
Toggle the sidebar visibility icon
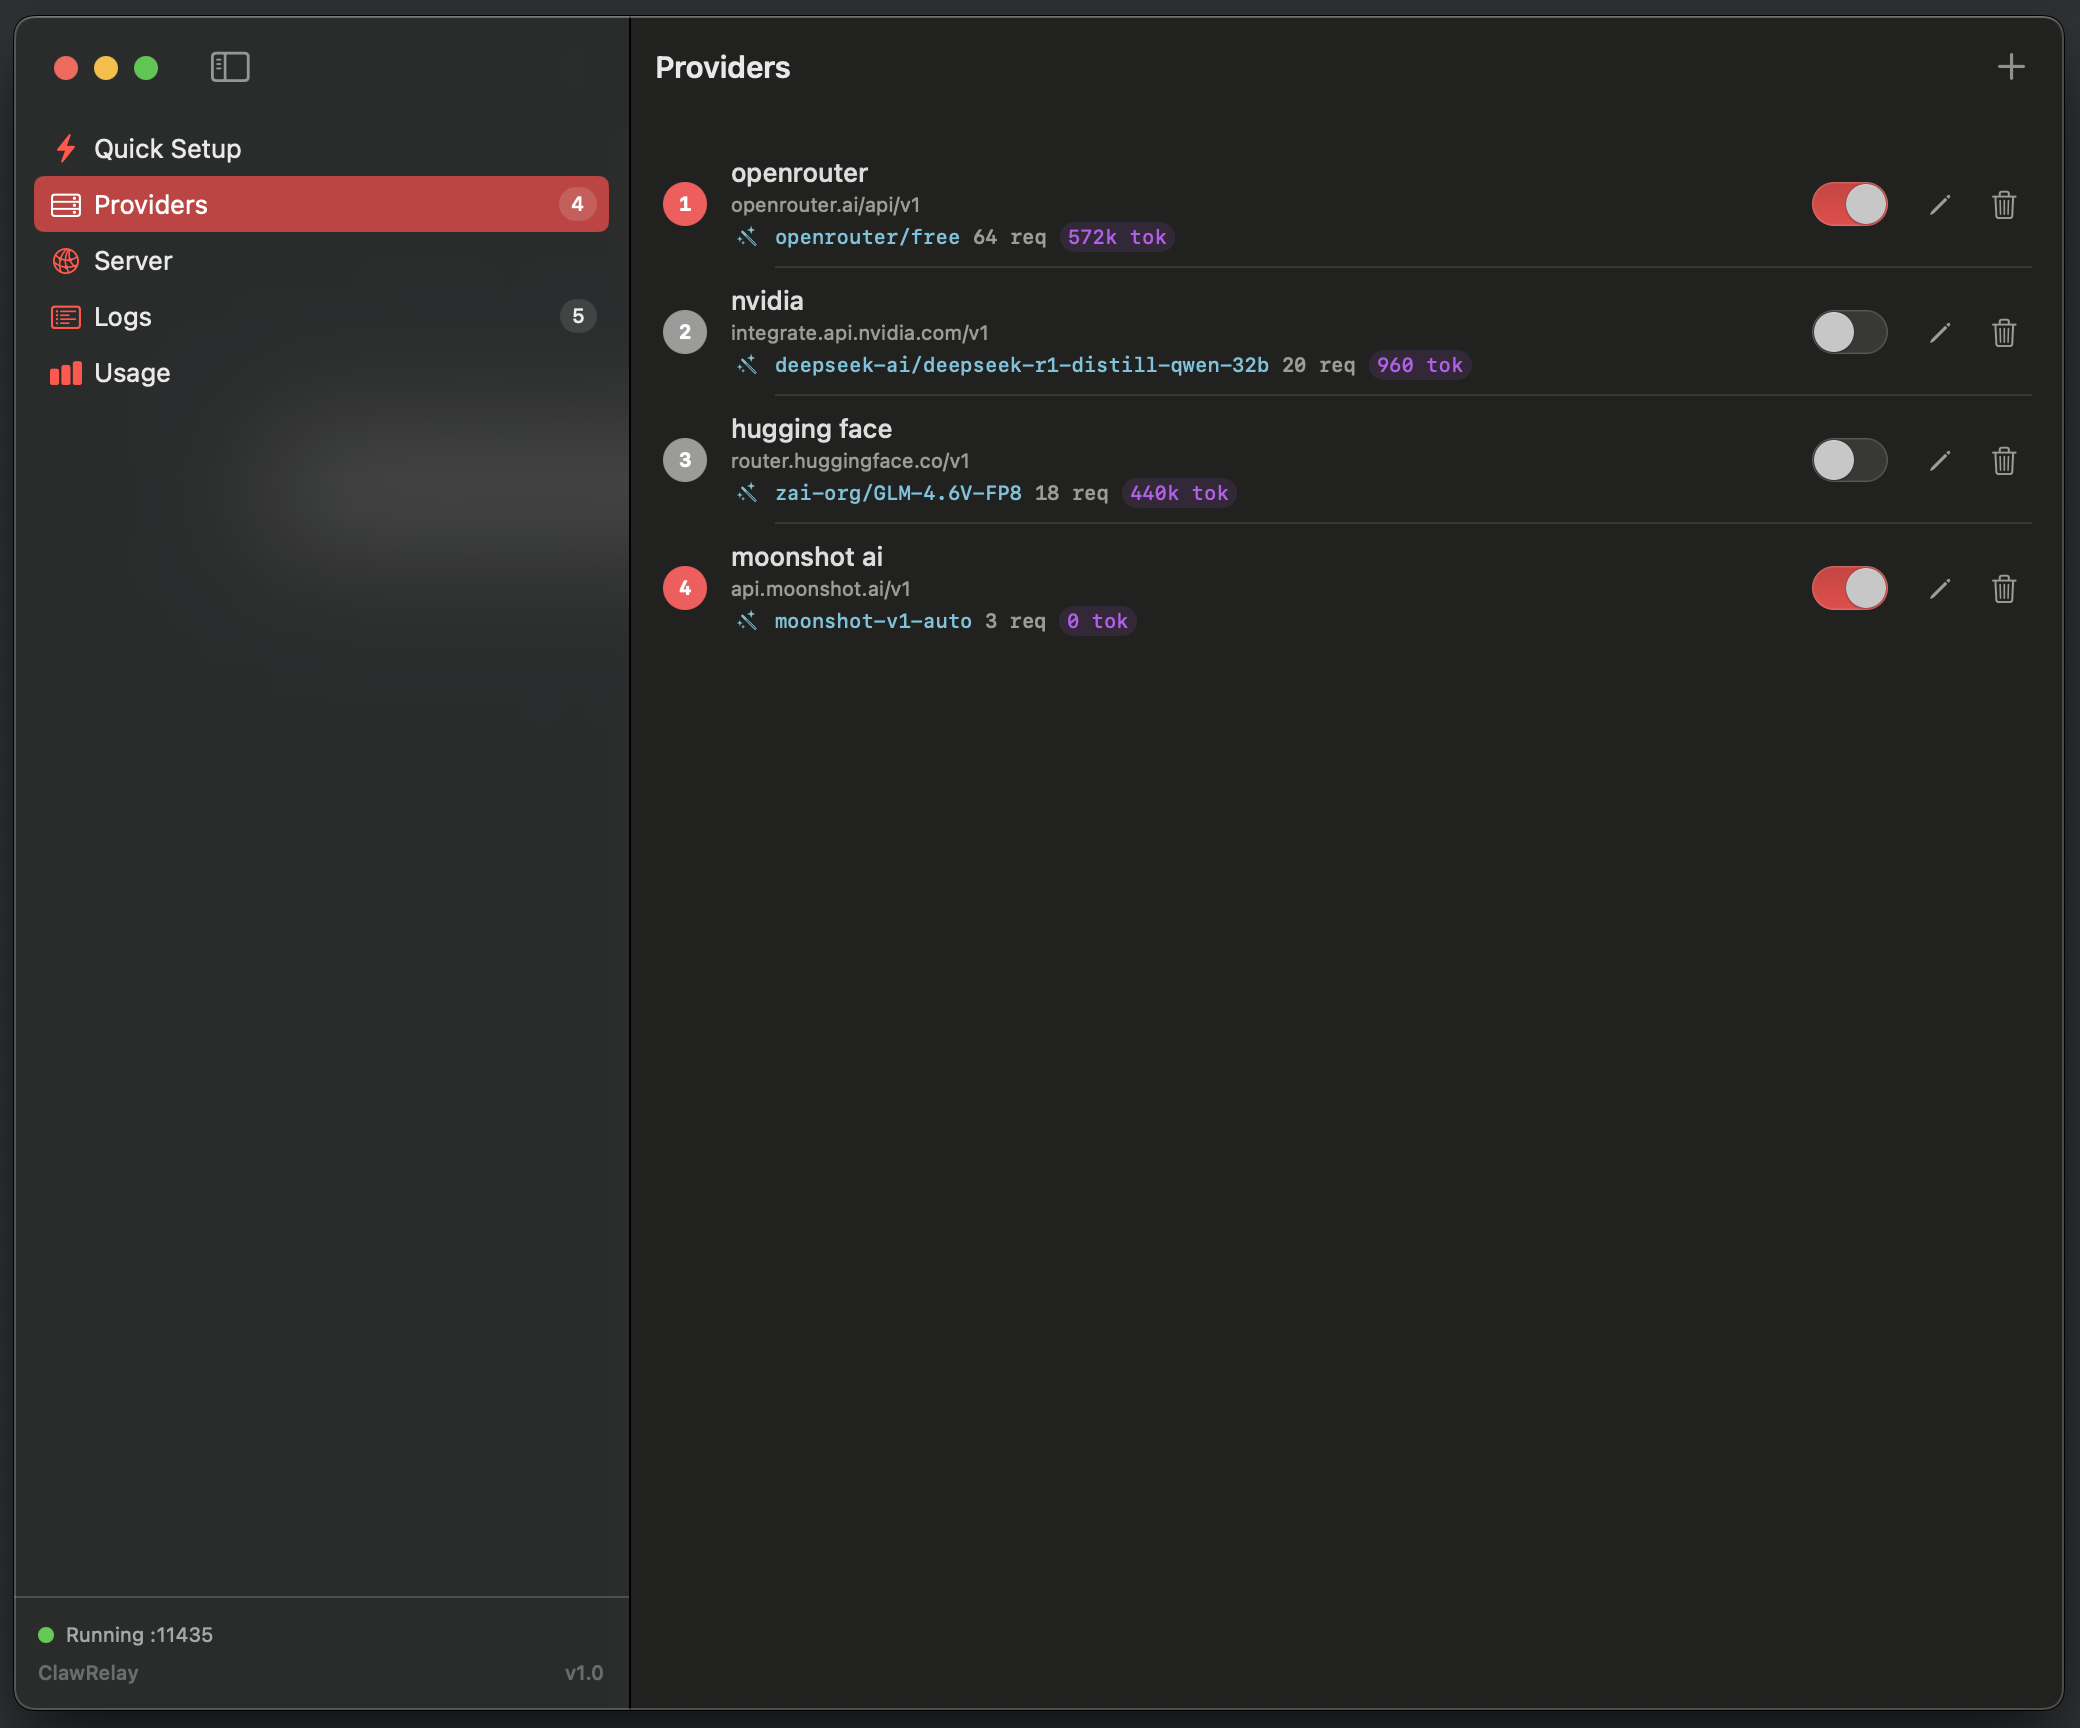[230, 67]
